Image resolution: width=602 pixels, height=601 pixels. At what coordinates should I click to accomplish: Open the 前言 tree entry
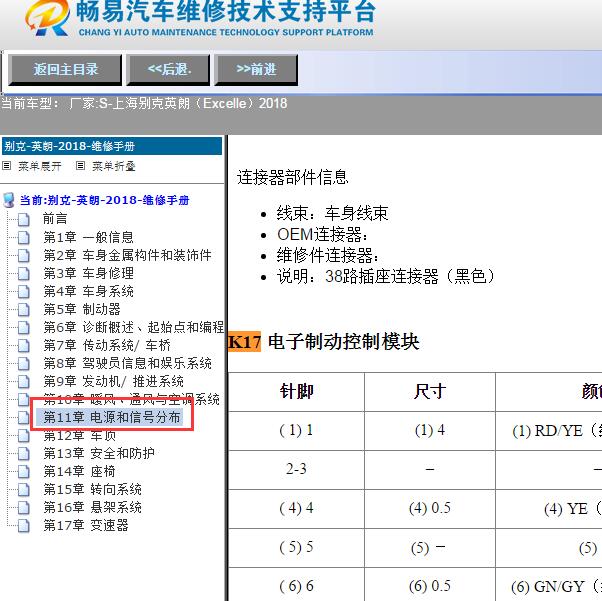click(x=55, y=219)
